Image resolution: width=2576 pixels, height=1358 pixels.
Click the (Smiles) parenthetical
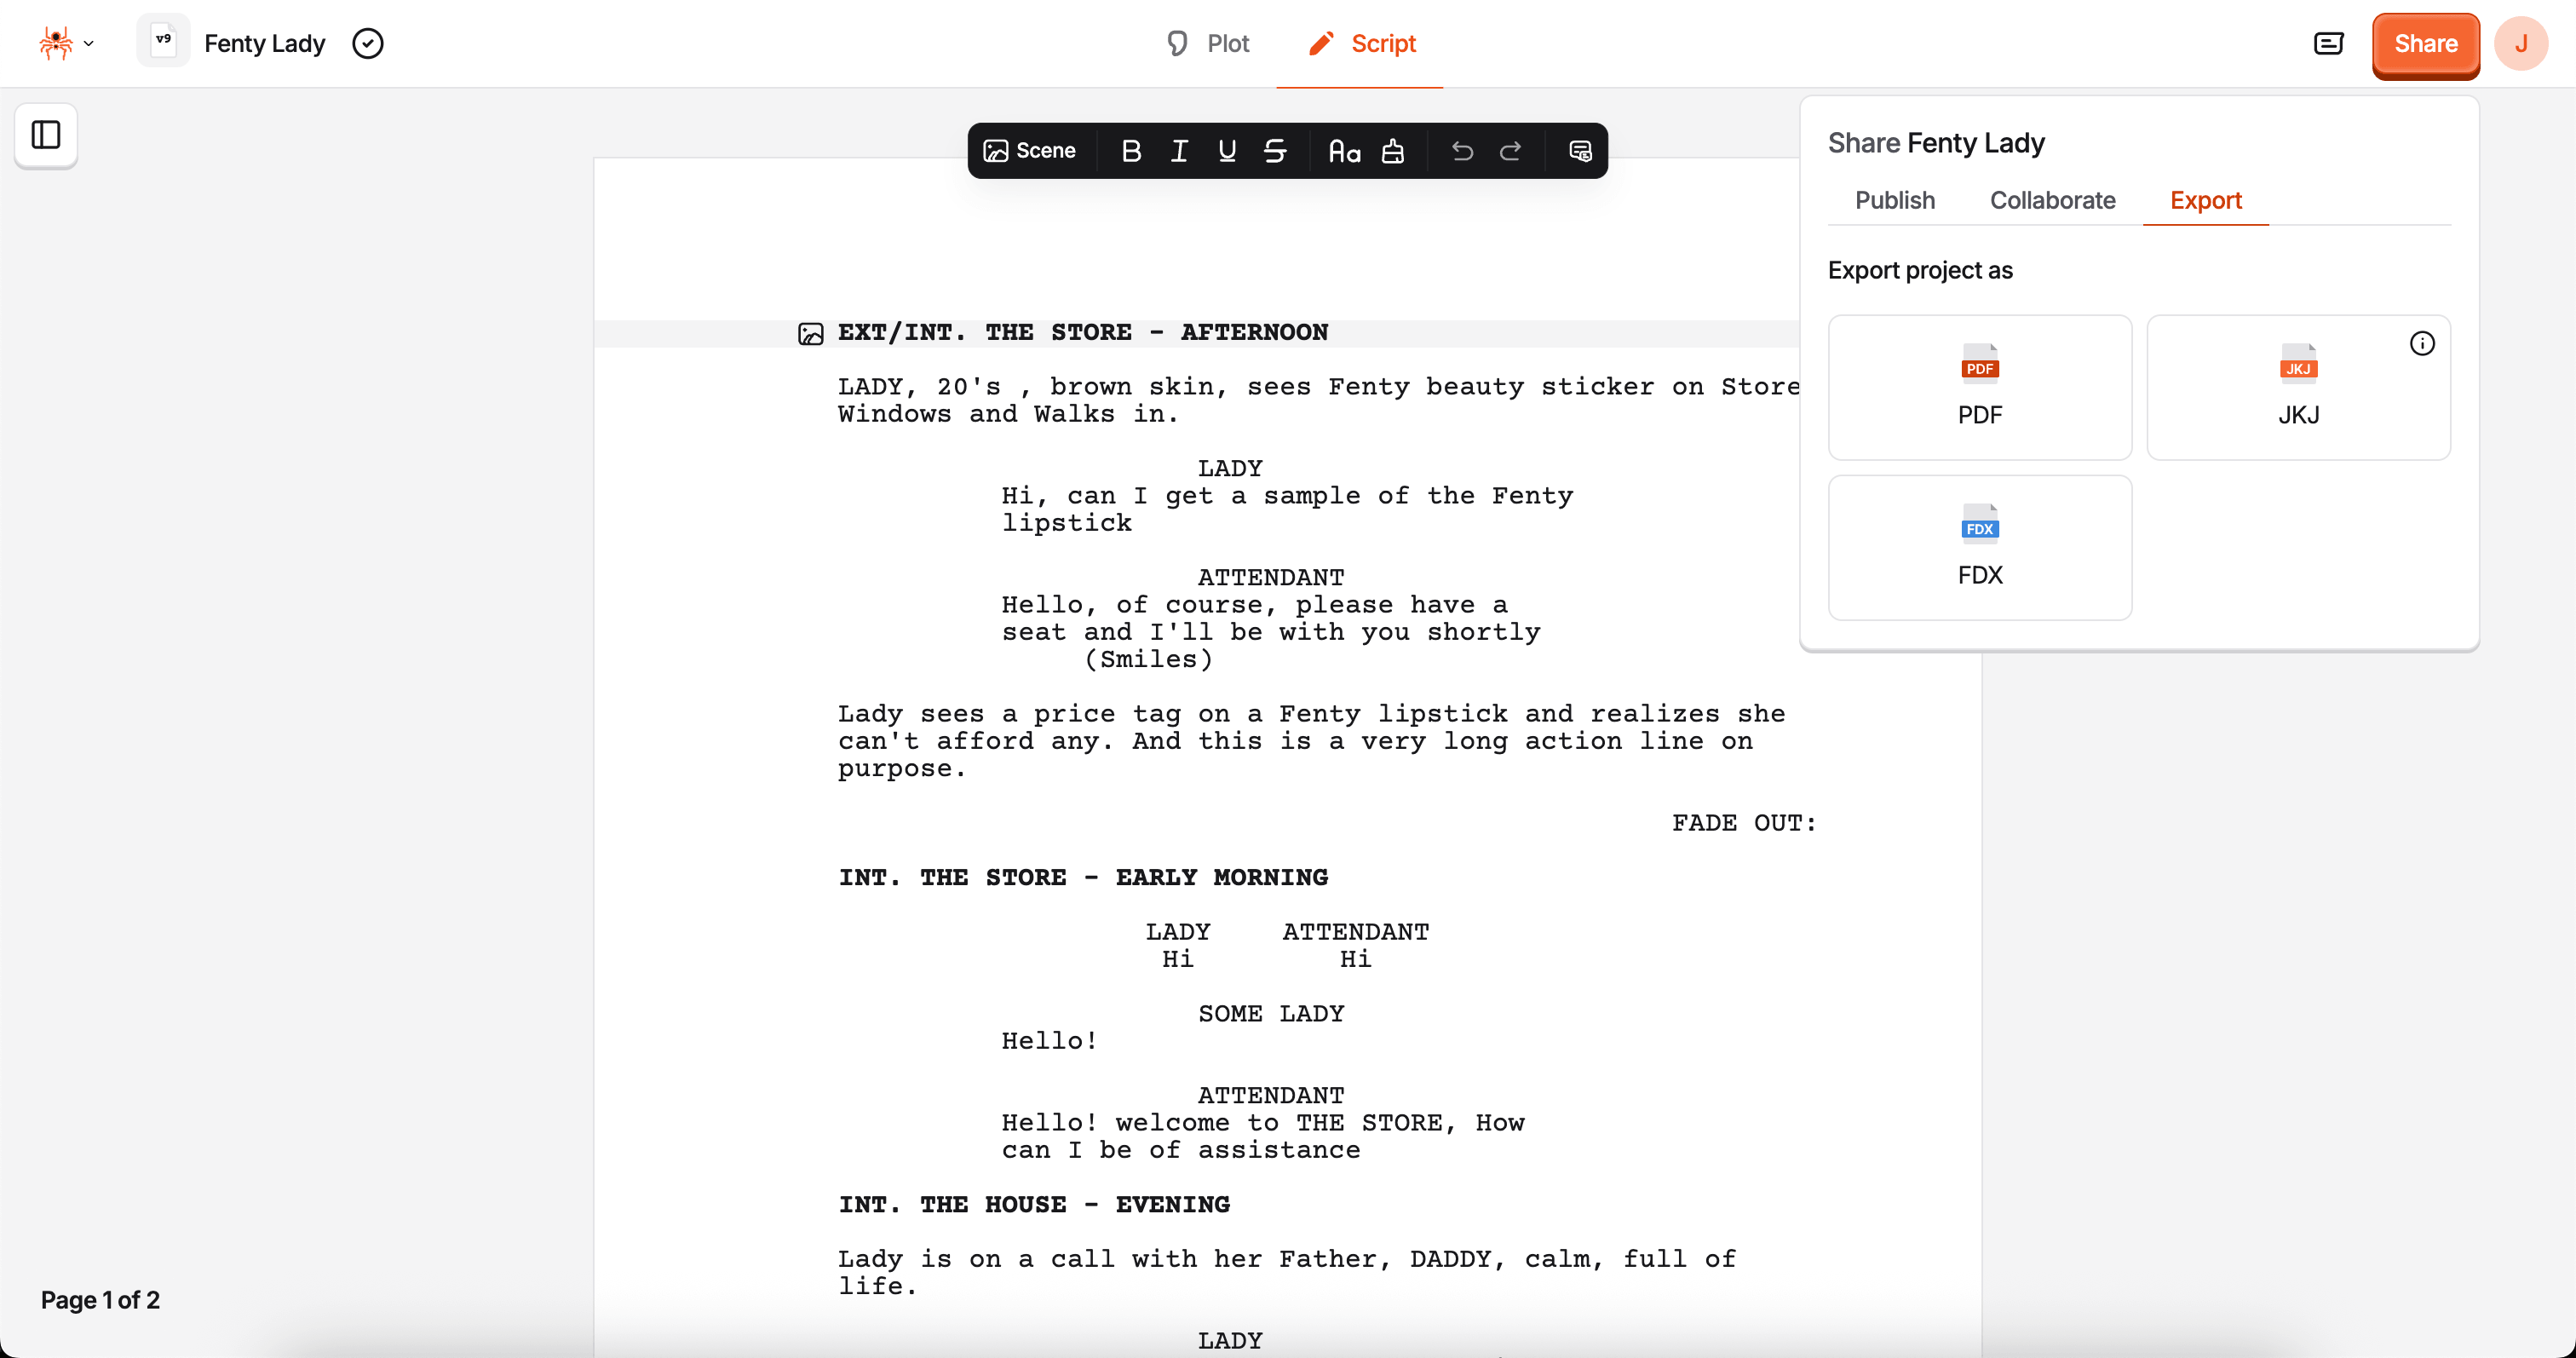(1148, 659)
